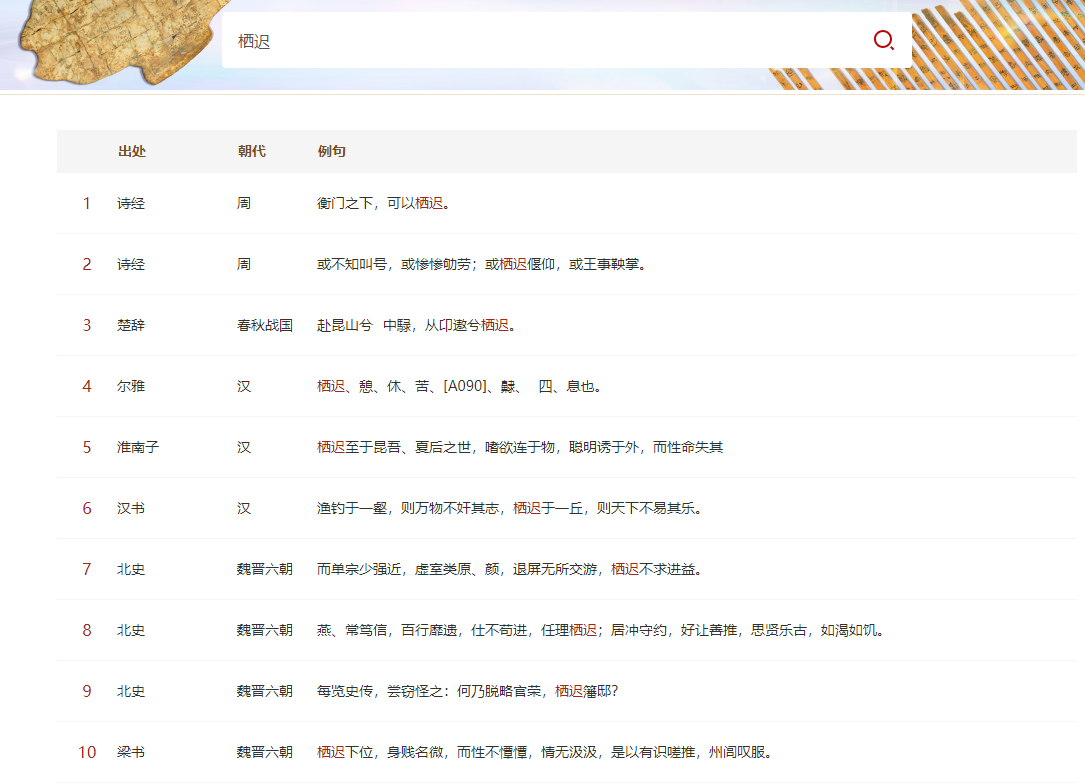Click the sentence 栖迟至于昆吾、夏后之世
The image size is (1085, 784).
[x=520, y=447]
